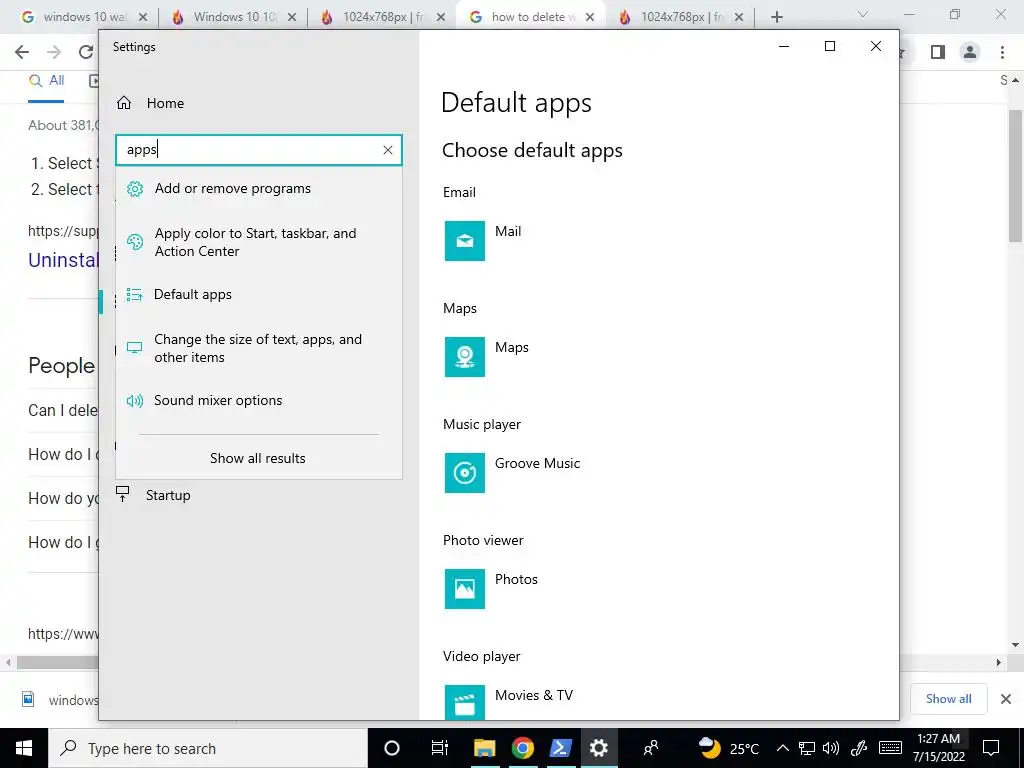Open a new Chrome tab with plus button
The image size is (1024, 768).
tap(776, 17)
